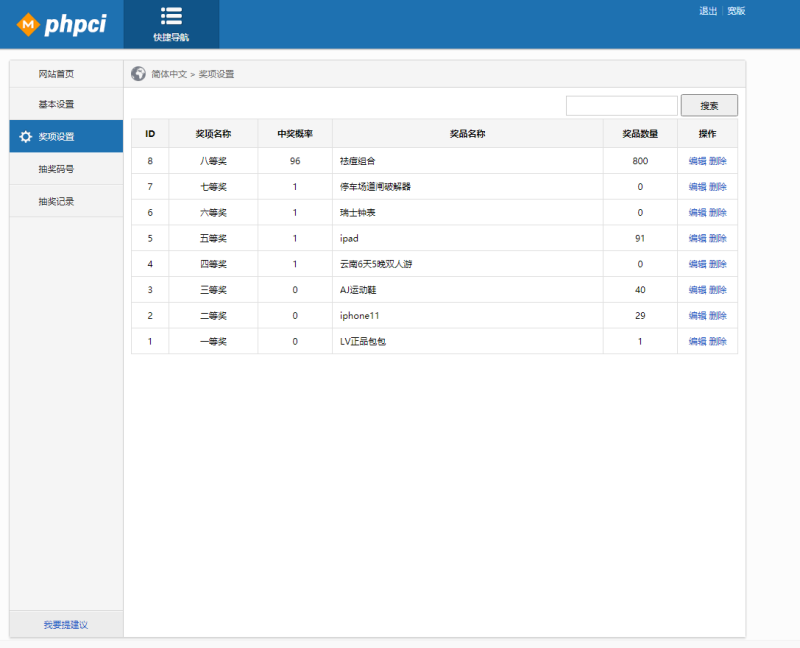Edit the 四等奖 row
Viewport: 800px width, 648px height.
tap(697, 264)
